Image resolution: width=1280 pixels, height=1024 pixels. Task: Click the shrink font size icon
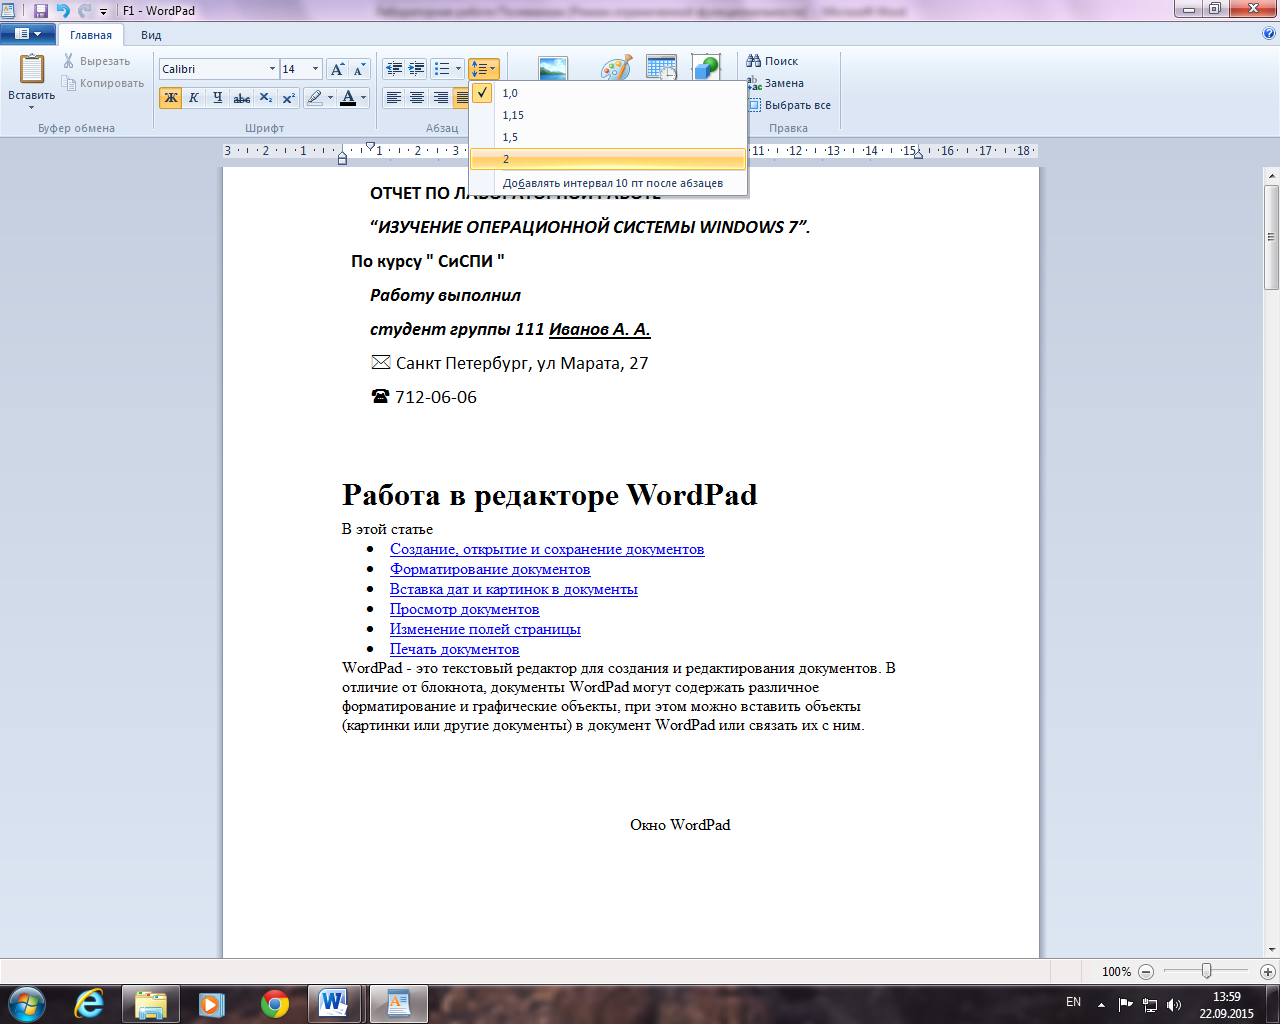point(360,69)
